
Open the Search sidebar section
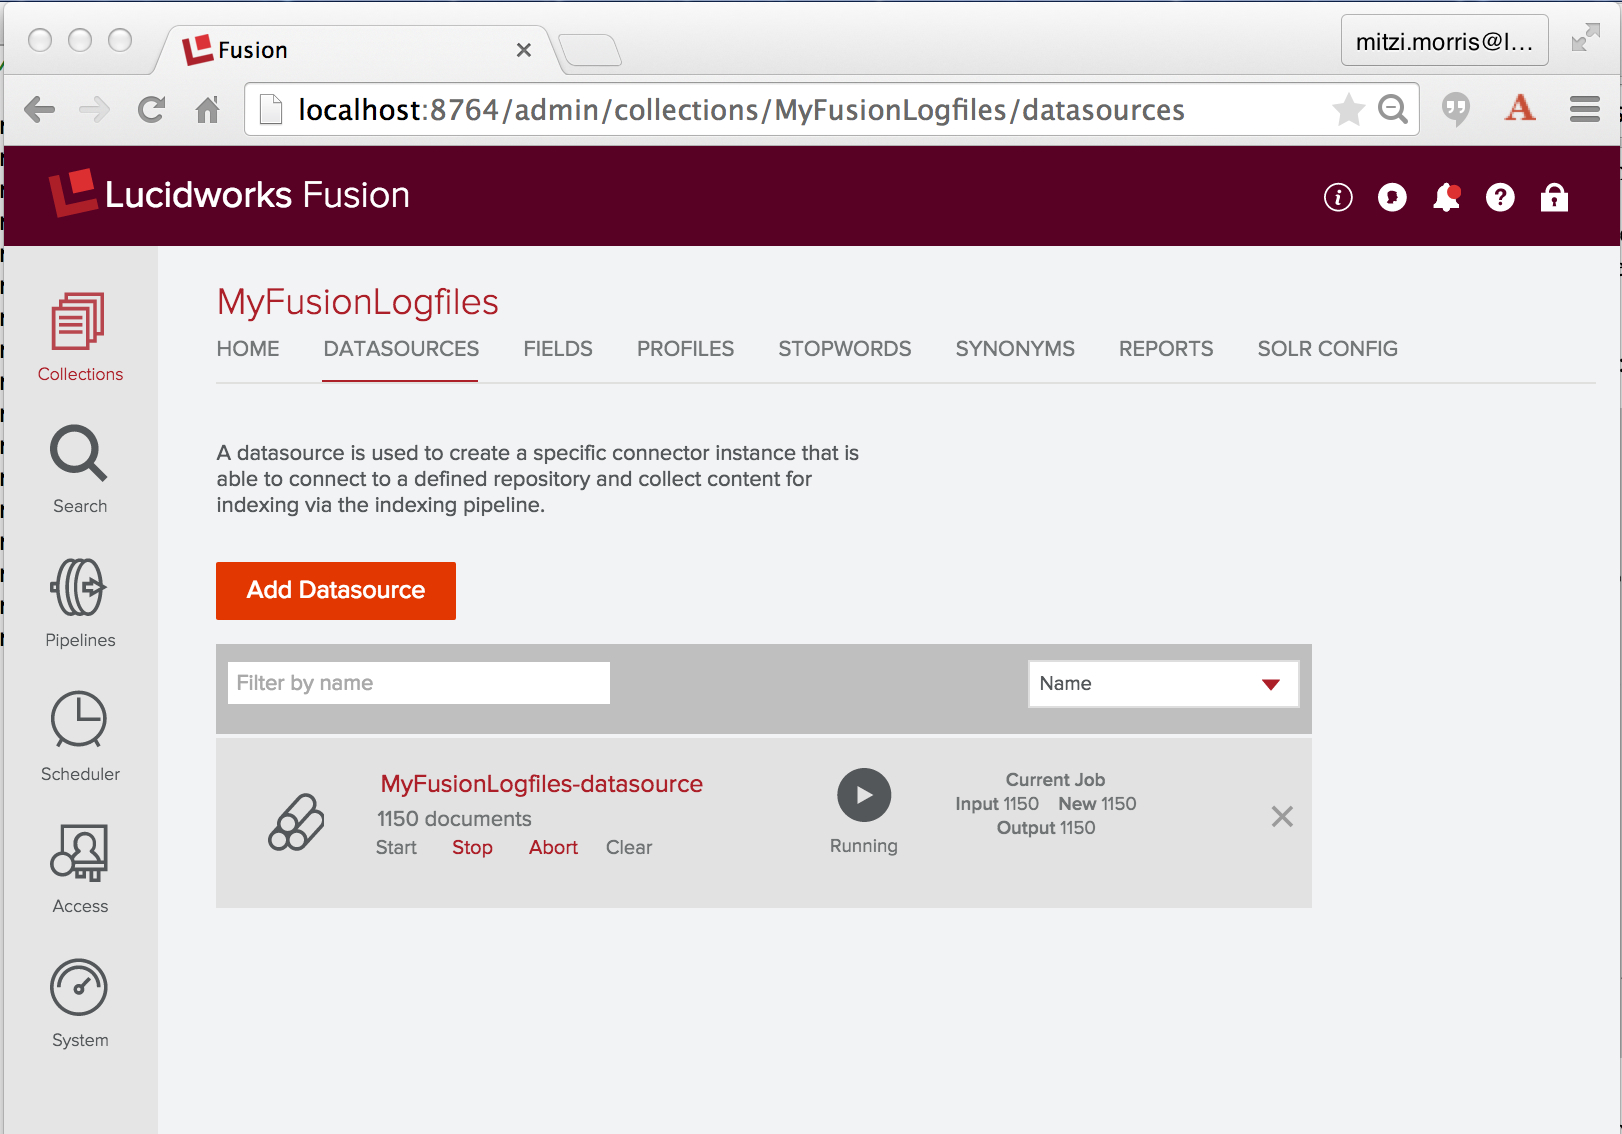[x=79, y=470]
